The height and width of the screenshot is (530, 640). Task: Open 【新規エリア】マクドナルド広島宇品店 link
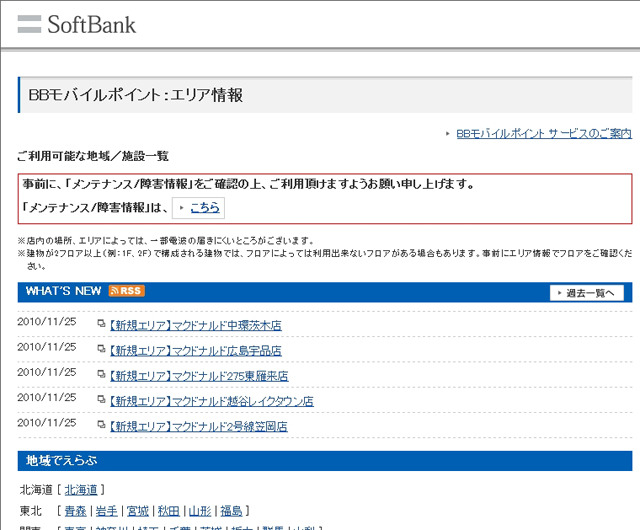pos(196,351)
